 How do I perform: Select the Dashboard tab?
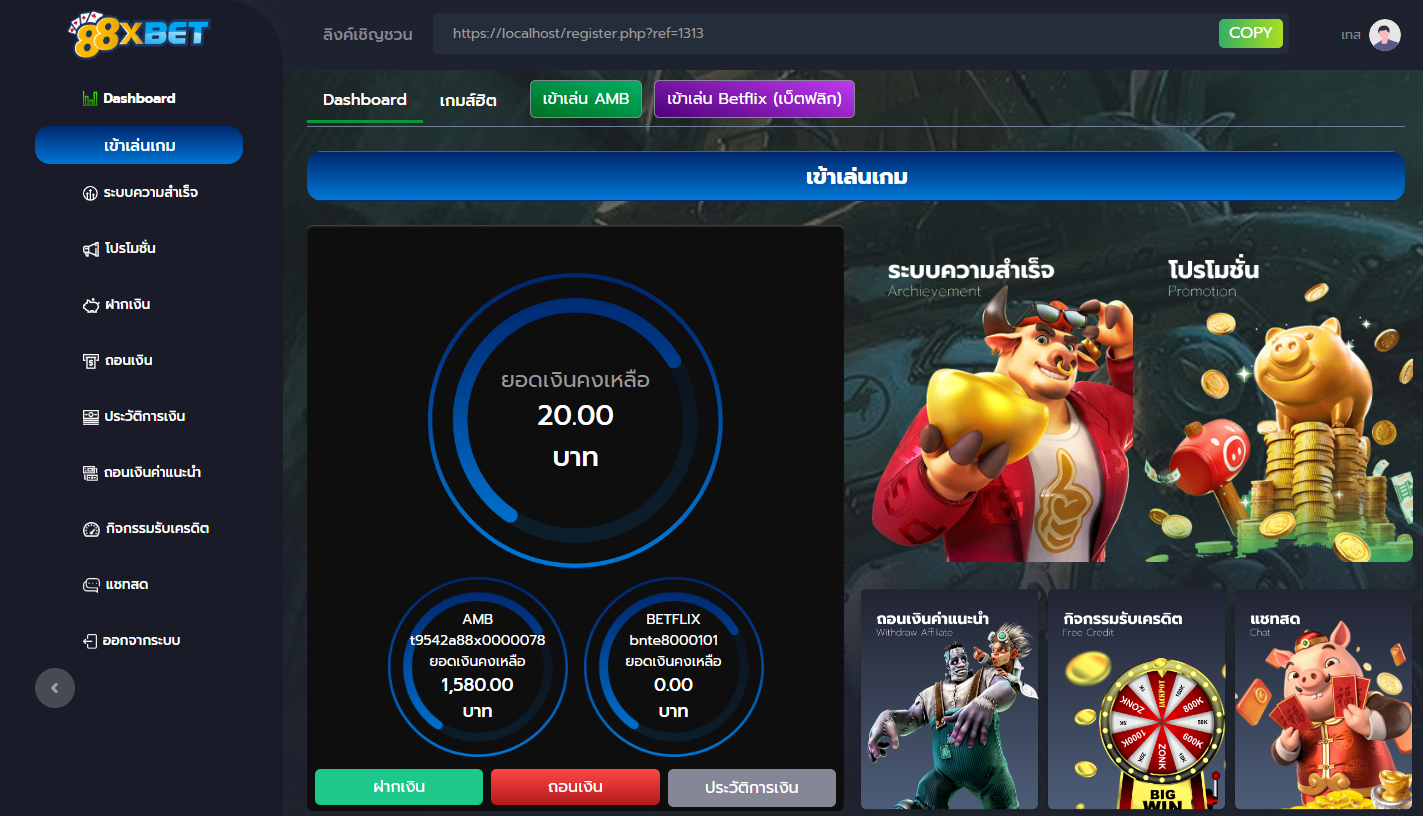(x=365, y=100)
